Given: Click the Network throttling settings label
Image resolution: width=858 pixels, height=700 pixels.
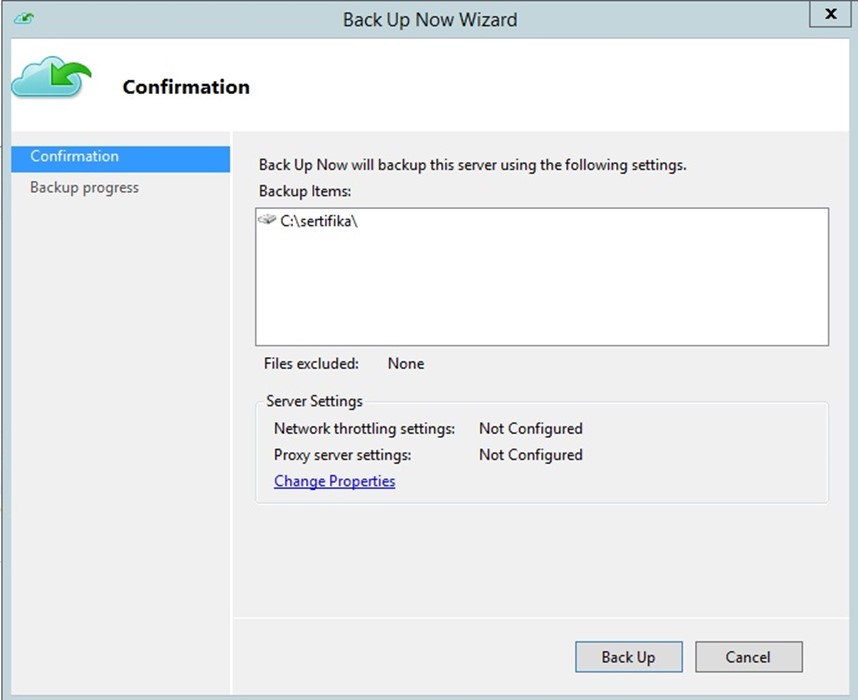Looking at the screenshot, I should (x=364, y=429).
